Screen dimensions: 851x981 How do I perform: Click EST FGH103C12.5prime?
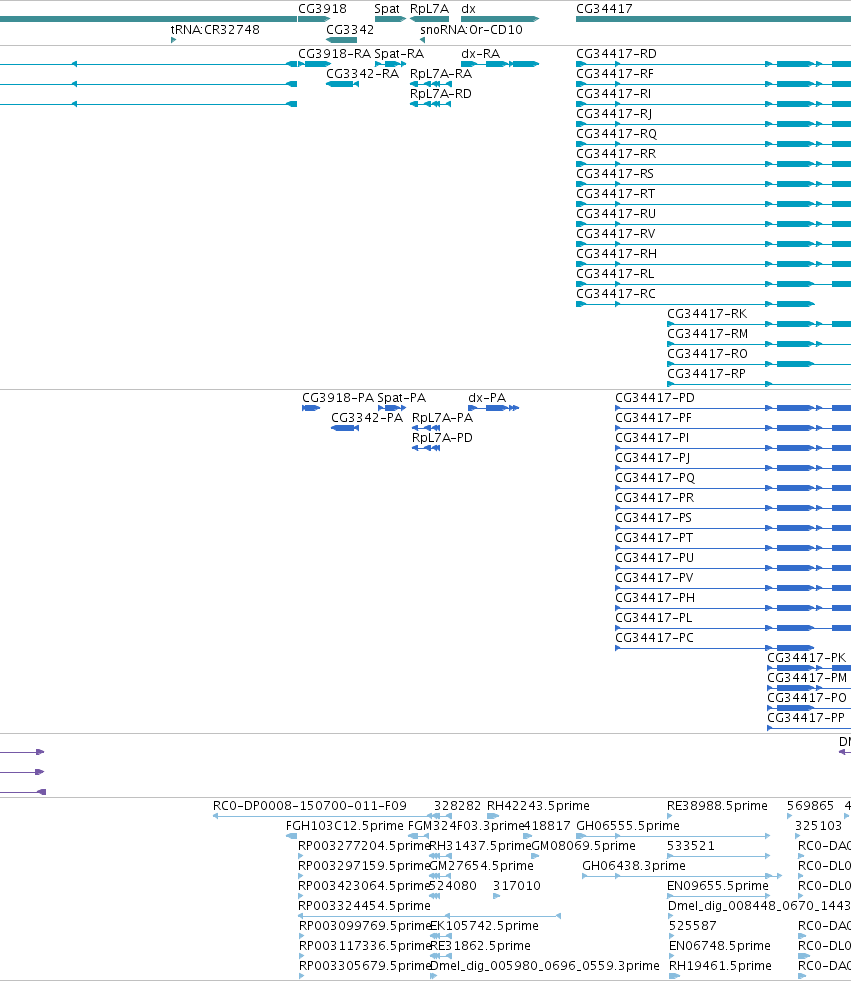[345, 826]
